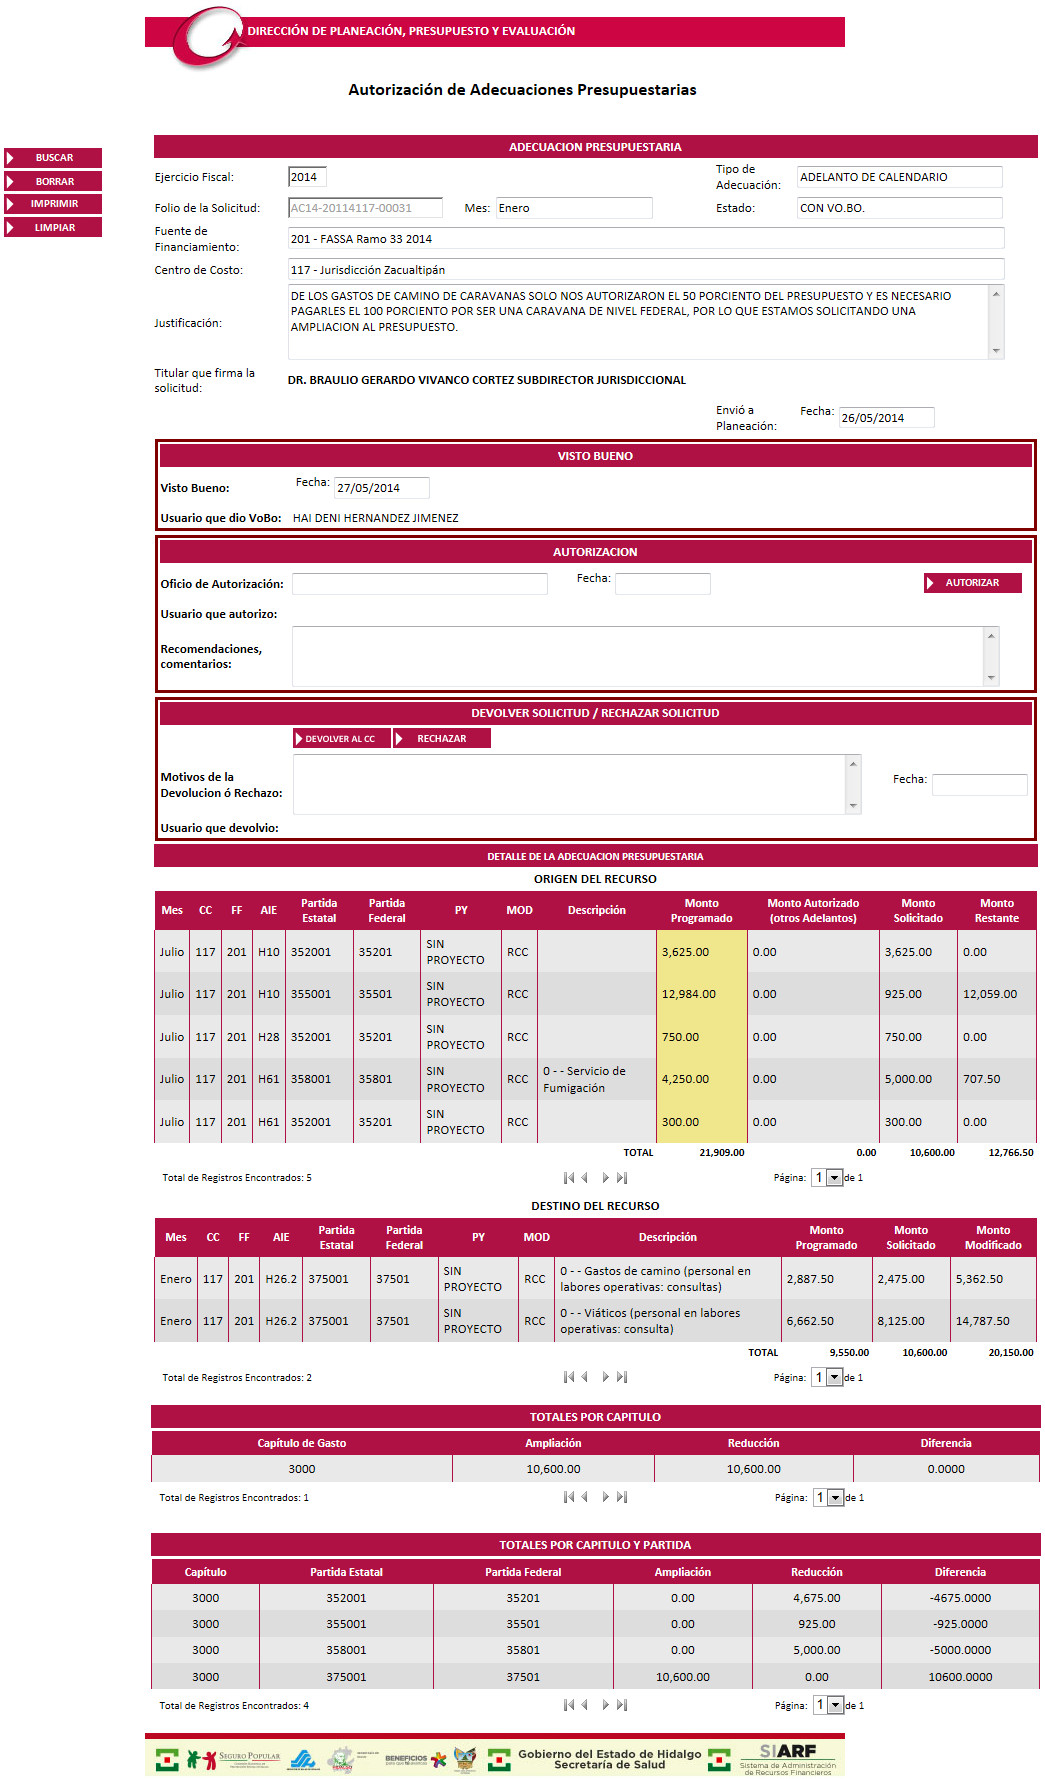Select the LIMPIAR sidebar button
This screenshot has height=1779, width=1045.
pos(54,228)
